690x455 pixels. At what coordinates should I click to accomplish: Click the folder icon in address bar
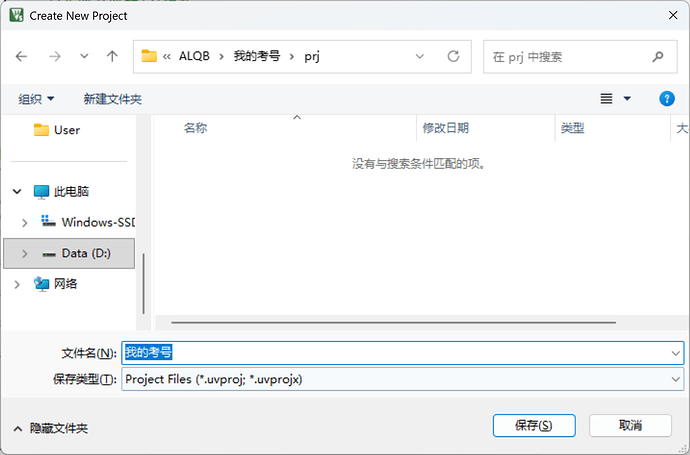(x=149, y=56)
